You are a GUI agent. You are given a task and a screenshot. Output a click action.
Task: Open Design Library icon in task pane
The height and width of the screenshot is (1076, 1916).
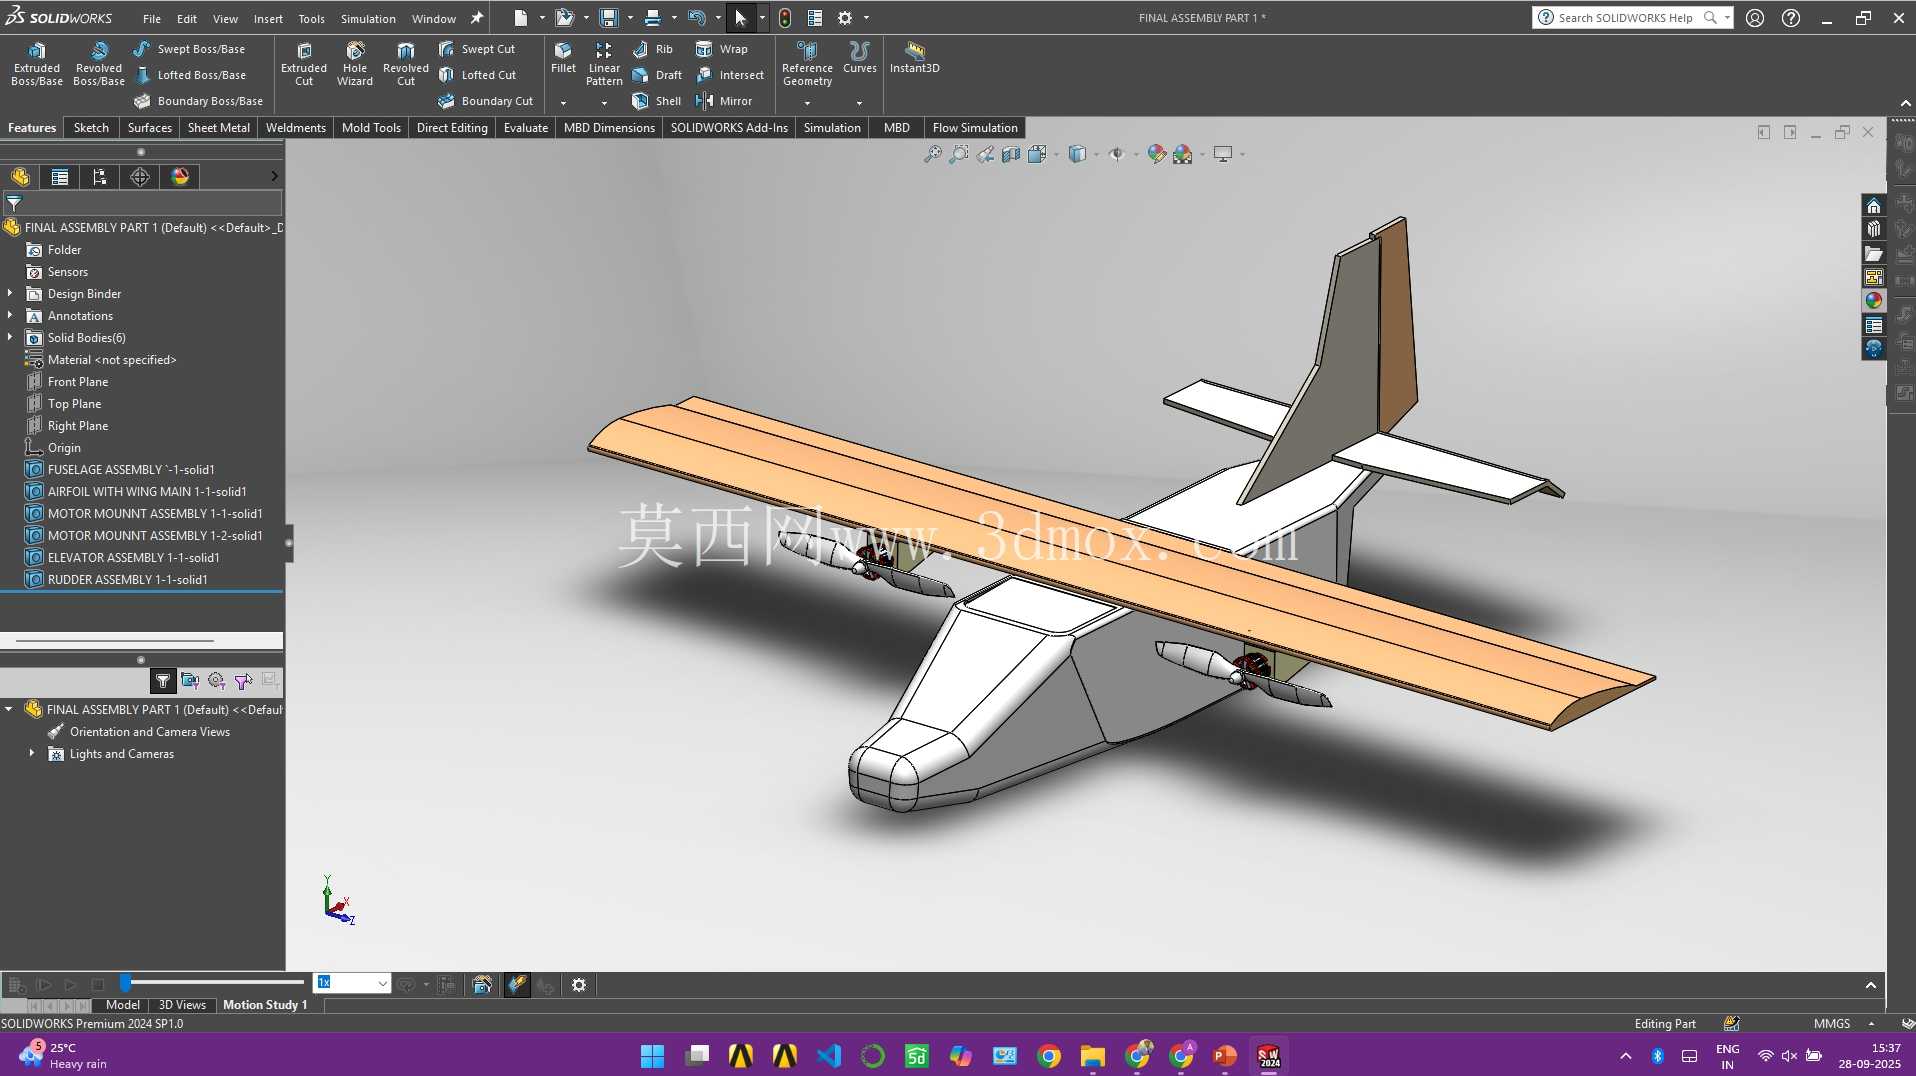click(1873, 229)
